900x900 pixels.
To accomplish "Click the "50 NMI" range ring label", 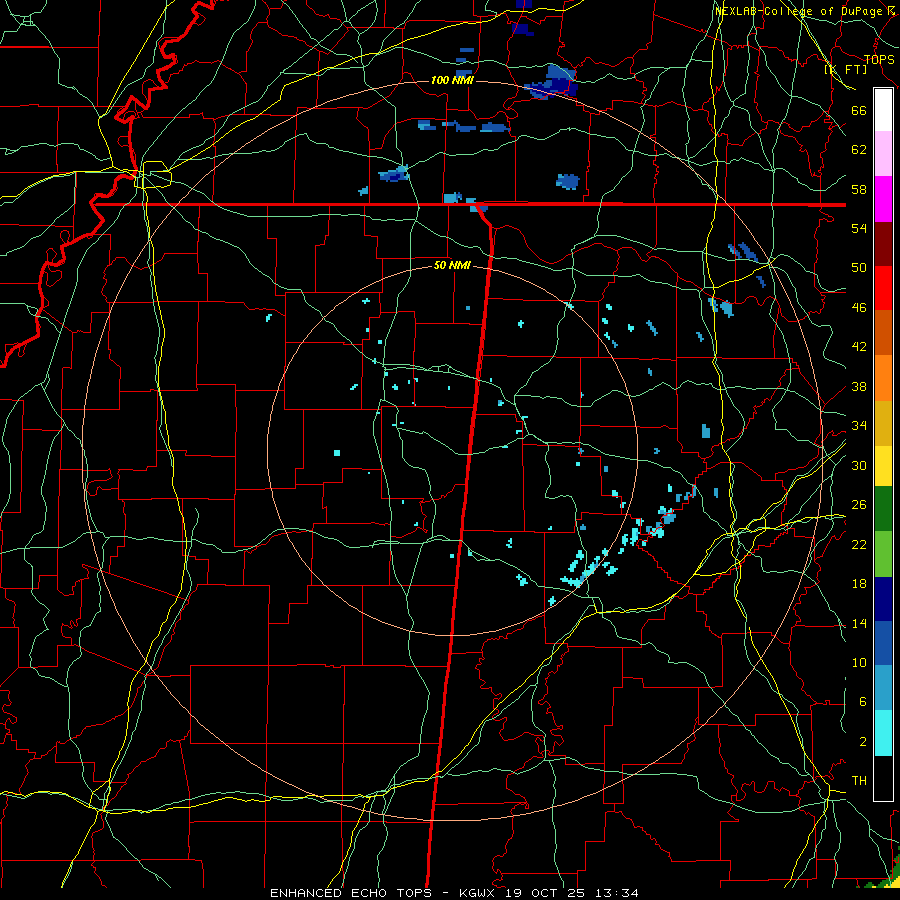I will click(452, 265).
